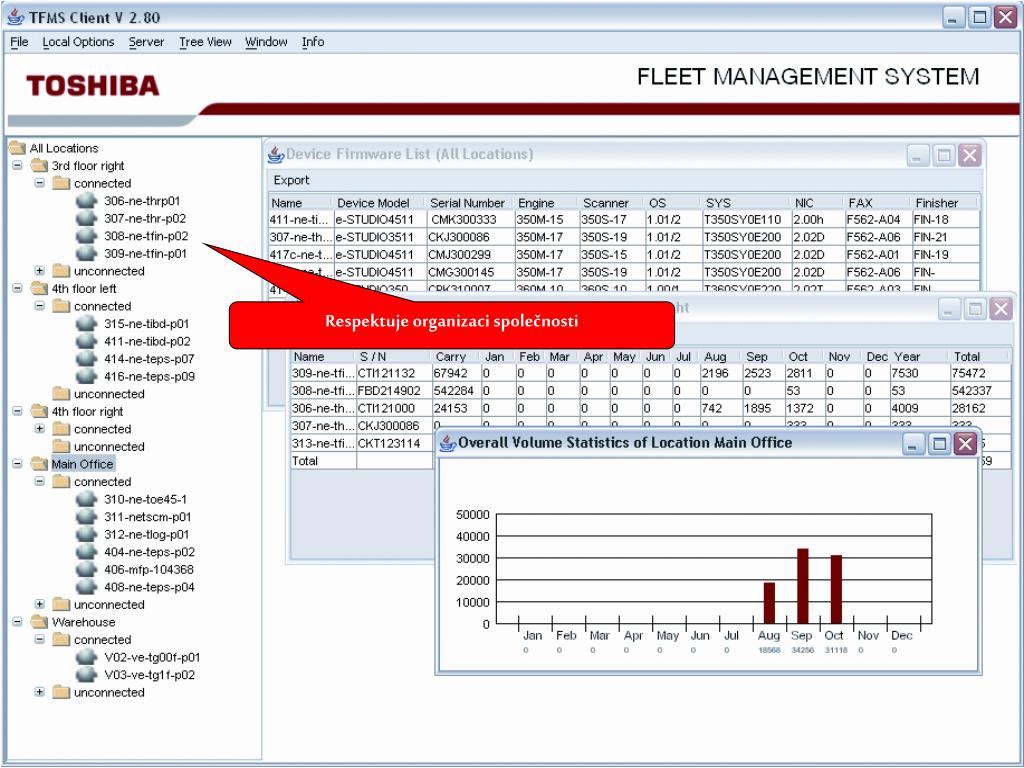Expand connected folder under 4th floor right

pos(40,429)
